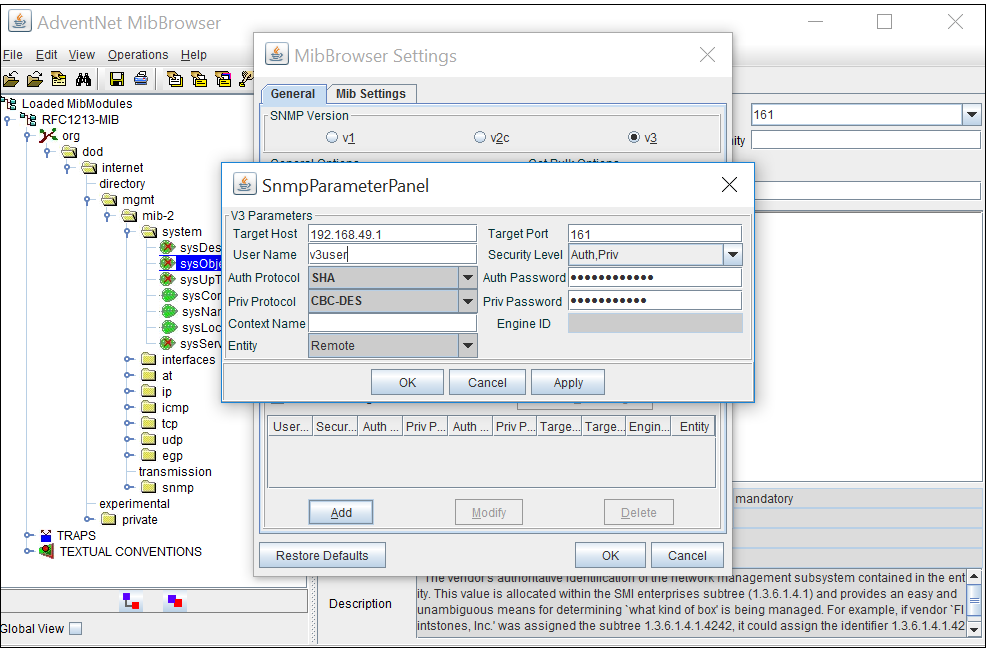The height and width of the screenshot is (648, 989).
Task: Expand the interfaces tree node
Action: point(128,360)
